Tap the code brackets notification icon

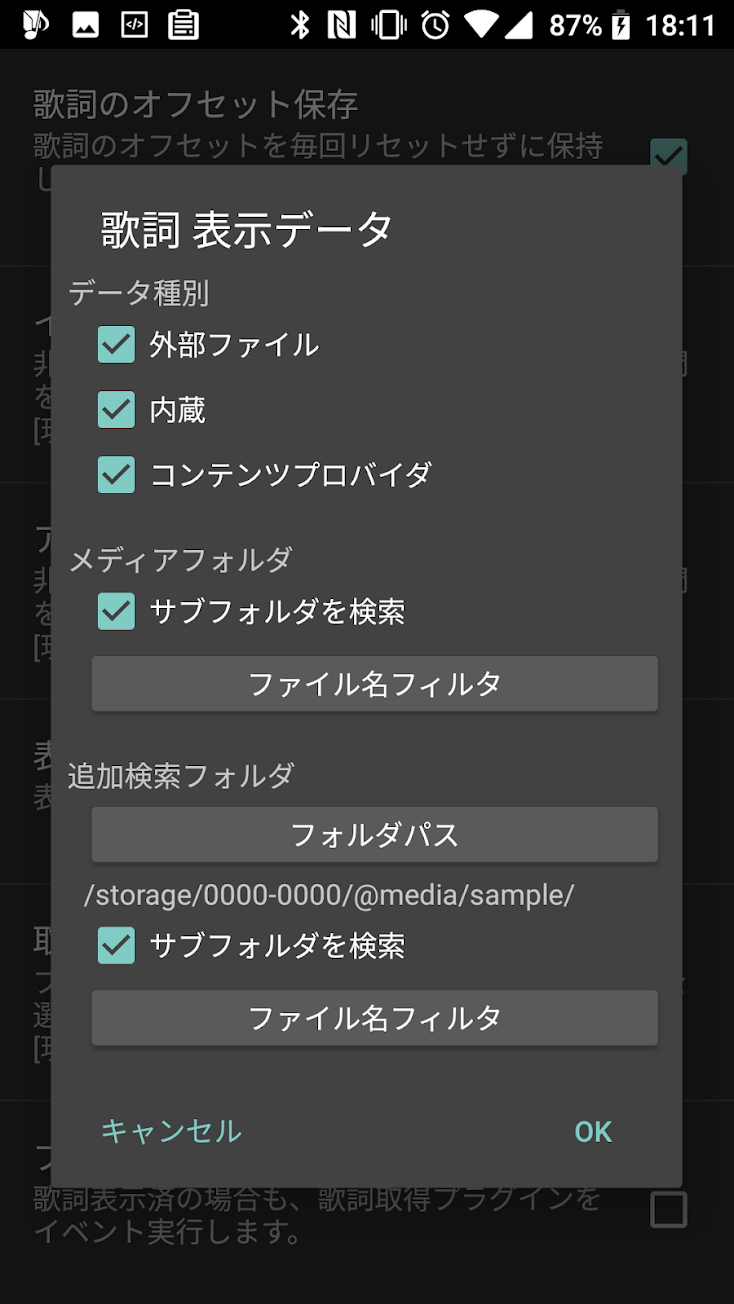click(x=134, y=25)
